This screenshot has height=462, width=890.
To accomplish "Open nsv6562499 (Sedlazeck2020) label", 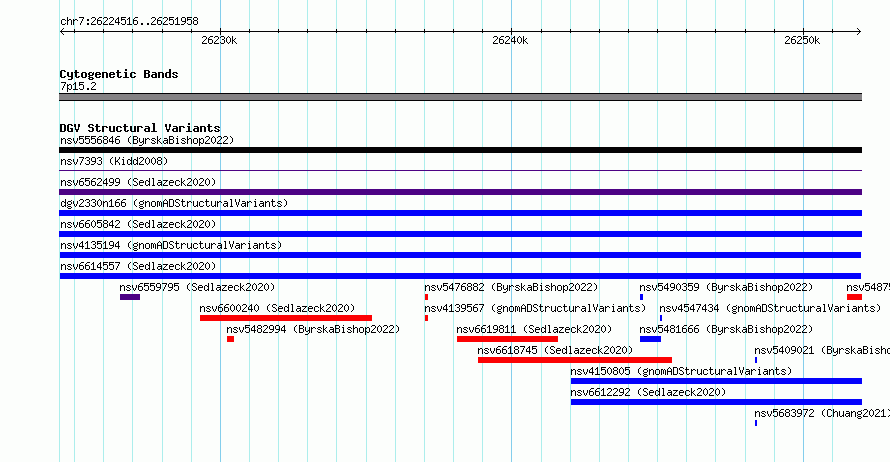I will pos(138,182).
